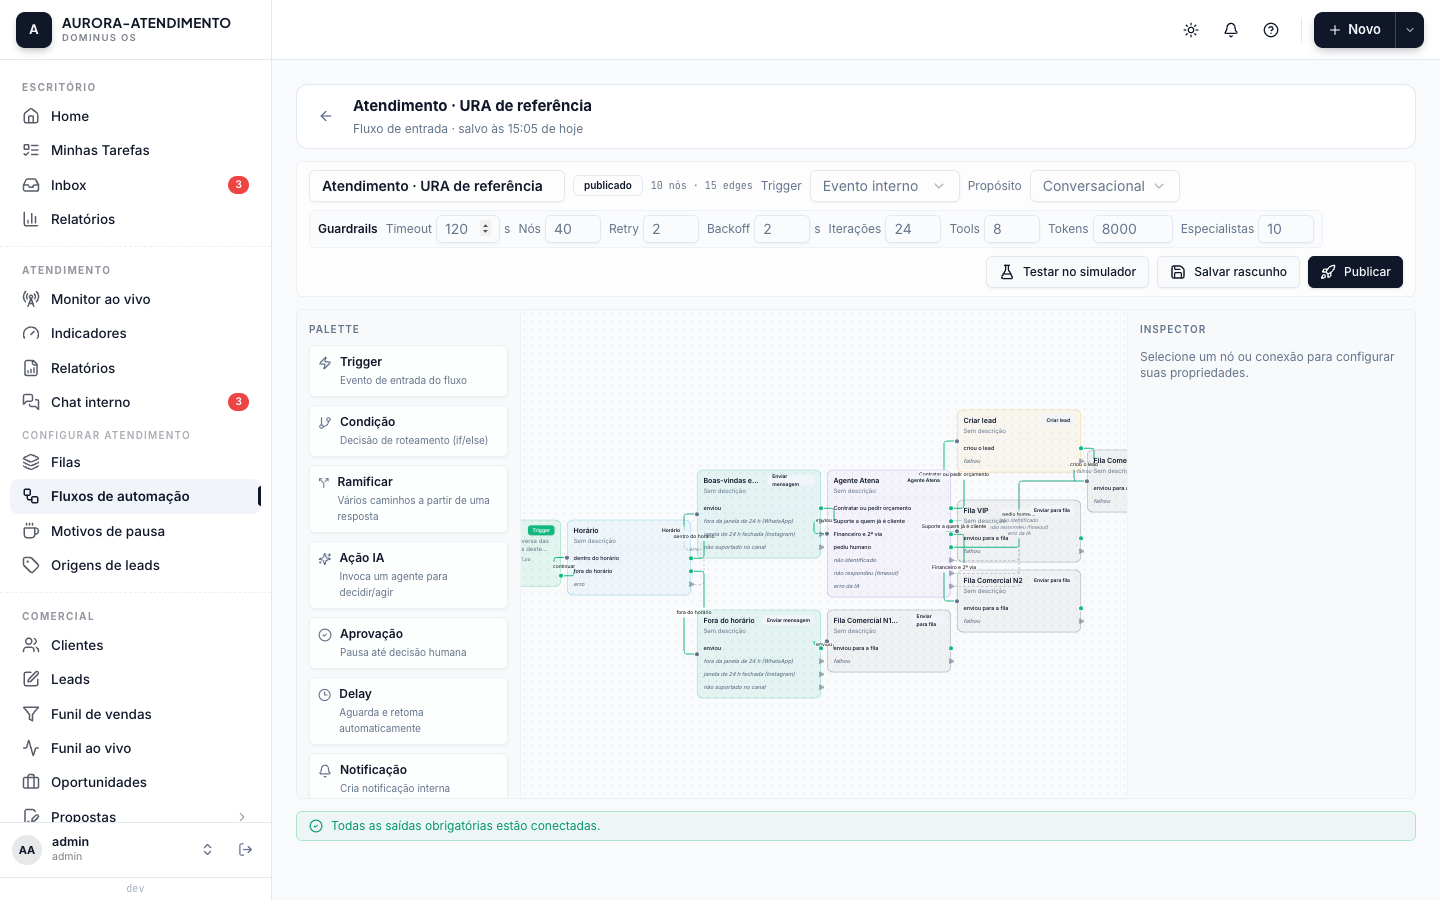Click the Ramificar palette split icon
The height and width of the screenshot is (900, 1440).
[x=324, y=483]
